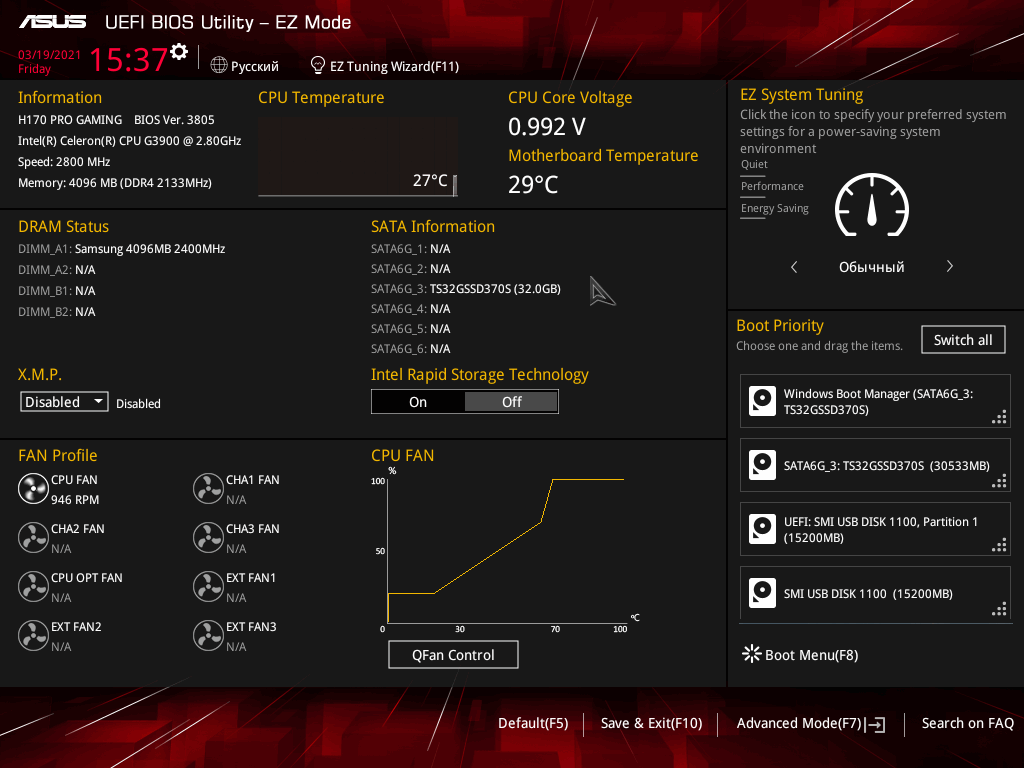Click the SATA6G_1: N/A entry
The width and height of the screenshot is (1024, 768).
[x=411, y=249]
